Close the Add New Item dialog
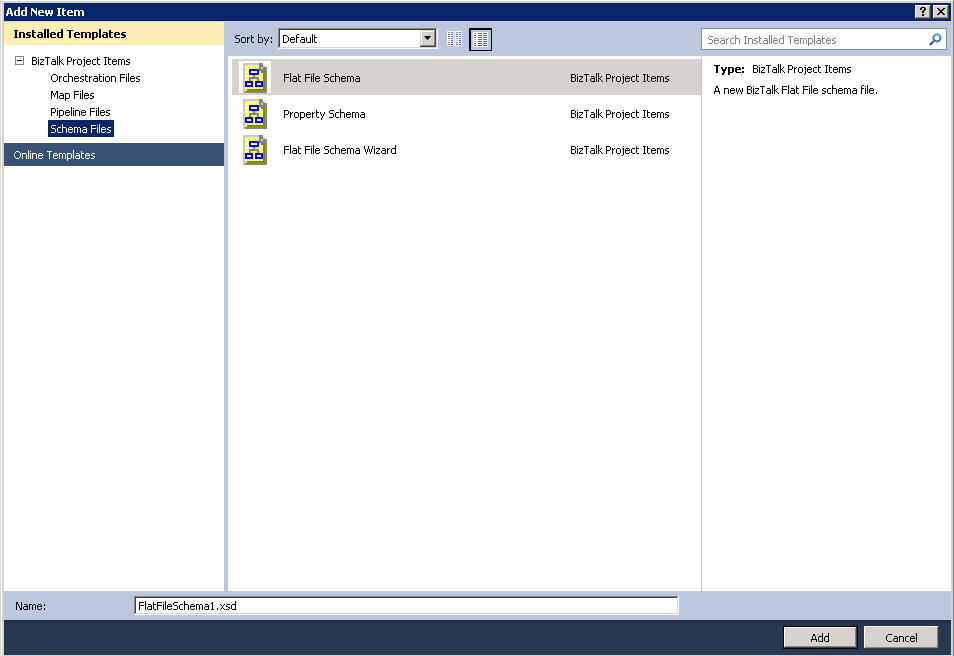The width and height of the screenshot is (954, 656). point(941,11)
